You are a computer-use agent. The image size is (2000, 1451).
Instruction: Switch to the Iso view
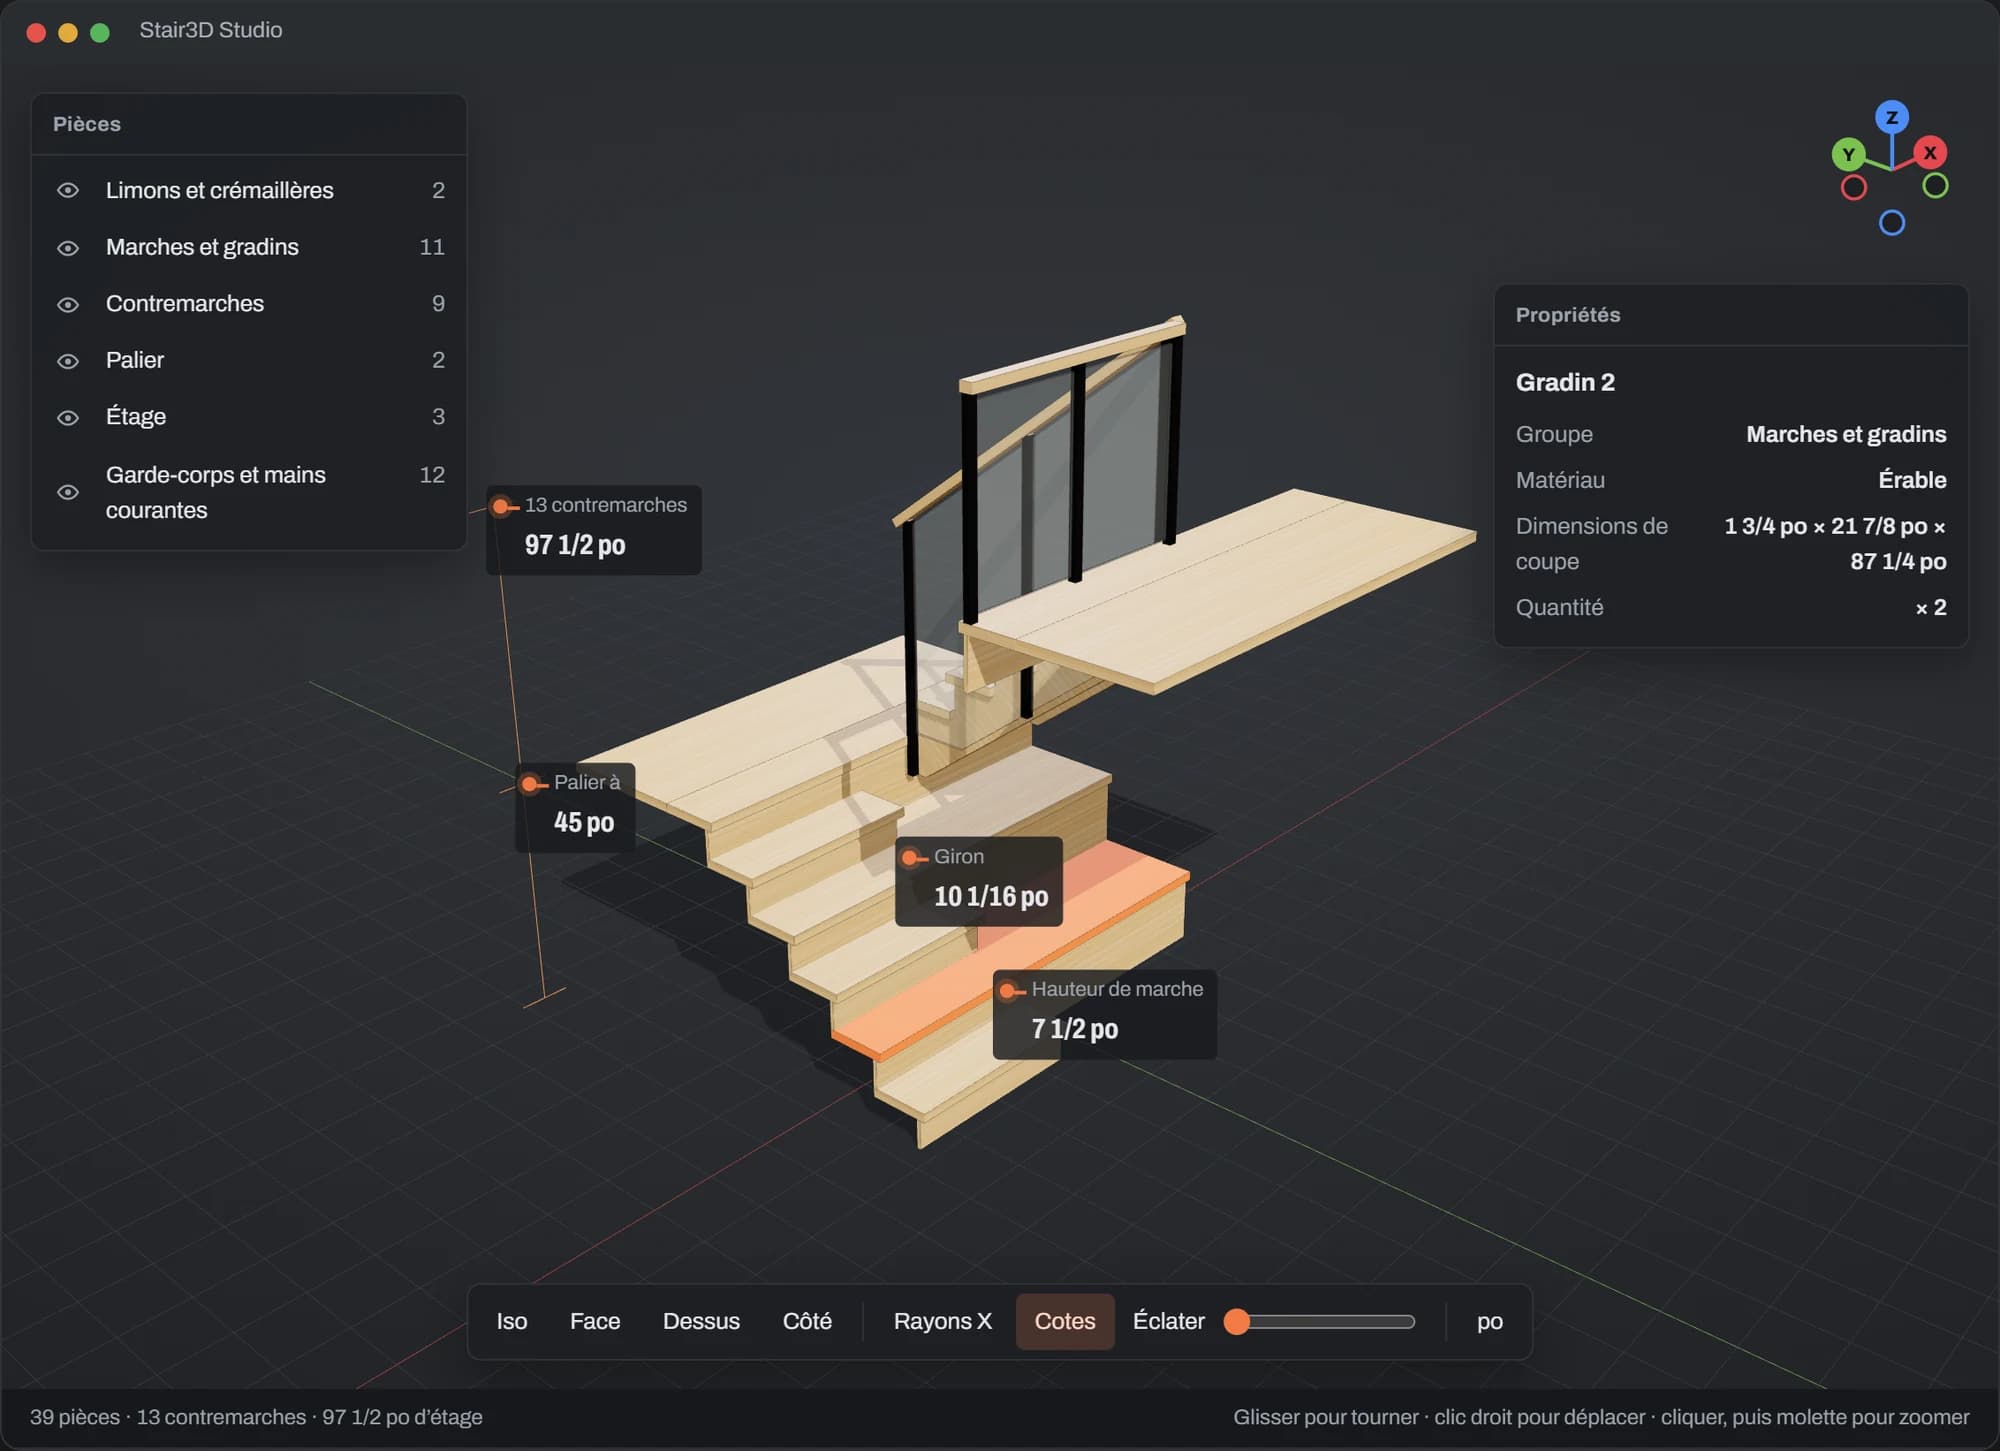coord(512,1321)
